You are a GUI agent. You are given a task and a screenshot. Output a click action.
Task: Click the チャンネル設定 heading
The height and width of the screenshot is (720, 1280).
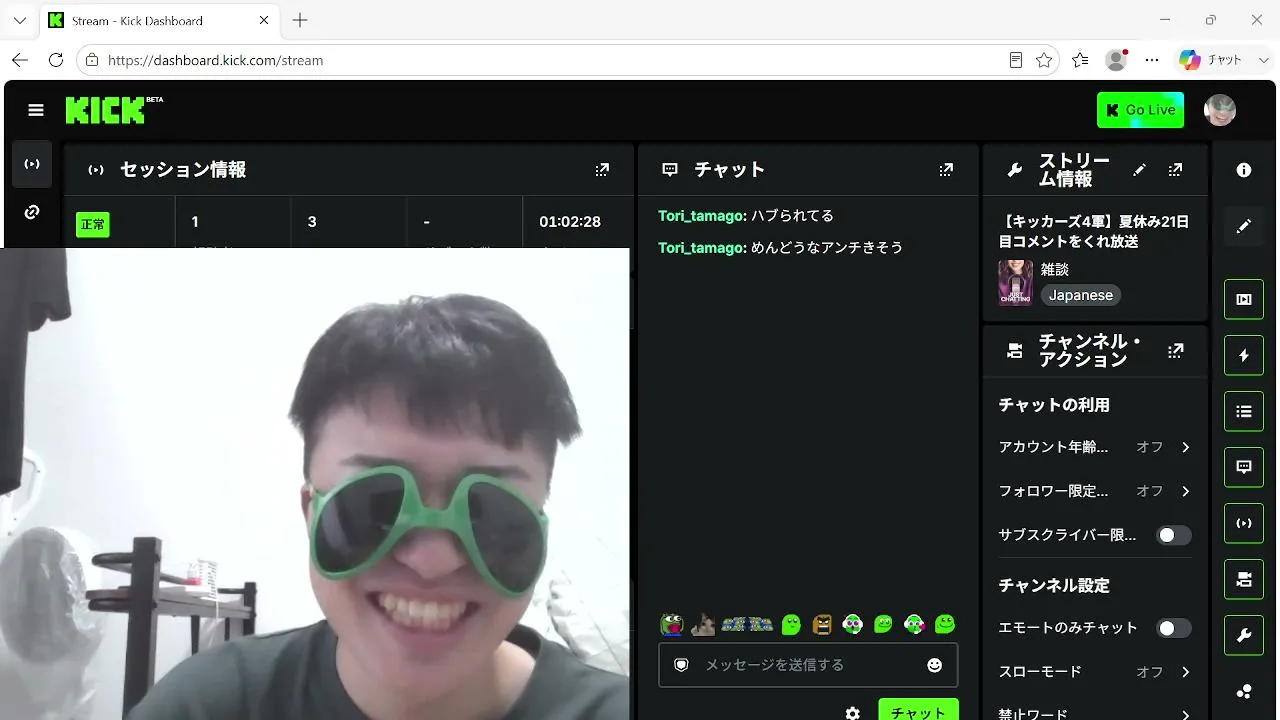[x=1054, y=585]
